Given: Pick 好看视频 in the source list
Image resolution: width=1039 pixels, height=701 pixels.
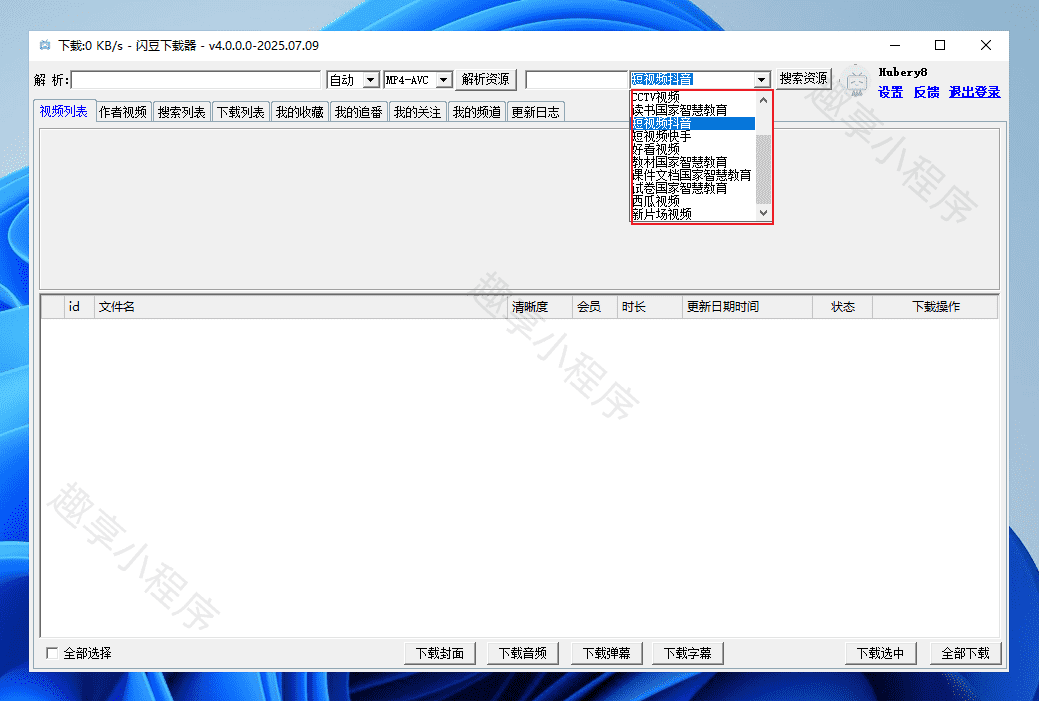Looking at the screenshot, I should [692, 150].
